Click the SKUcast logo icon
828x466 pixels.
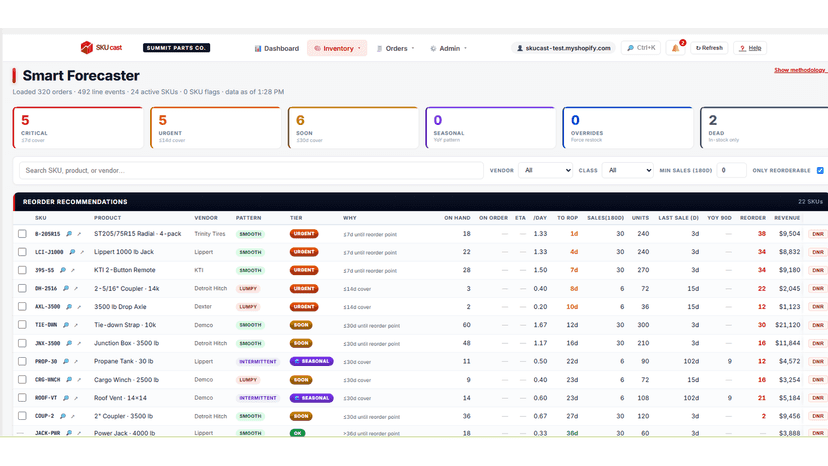tap(87, 48)
